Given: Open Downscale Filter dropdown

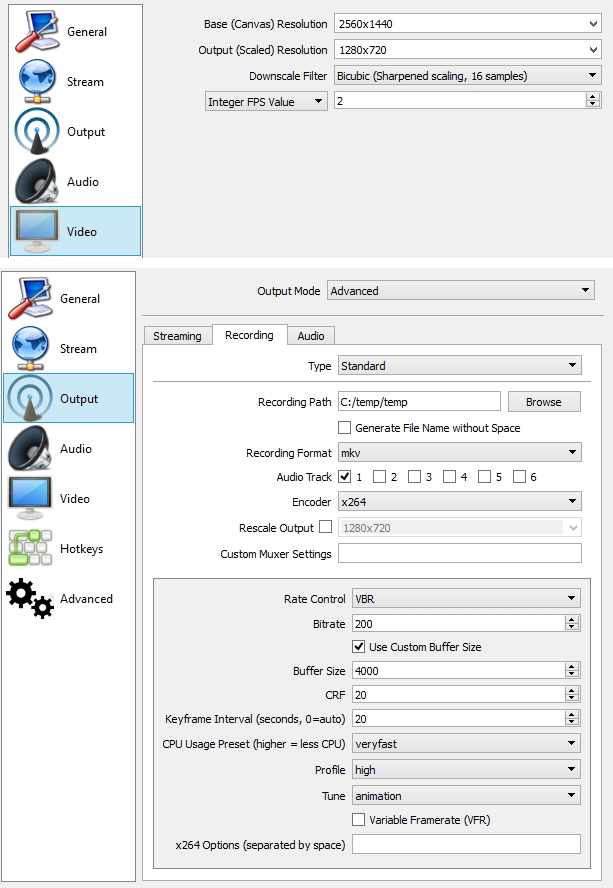Looking at the screenshot, I should tap(467, 75).
